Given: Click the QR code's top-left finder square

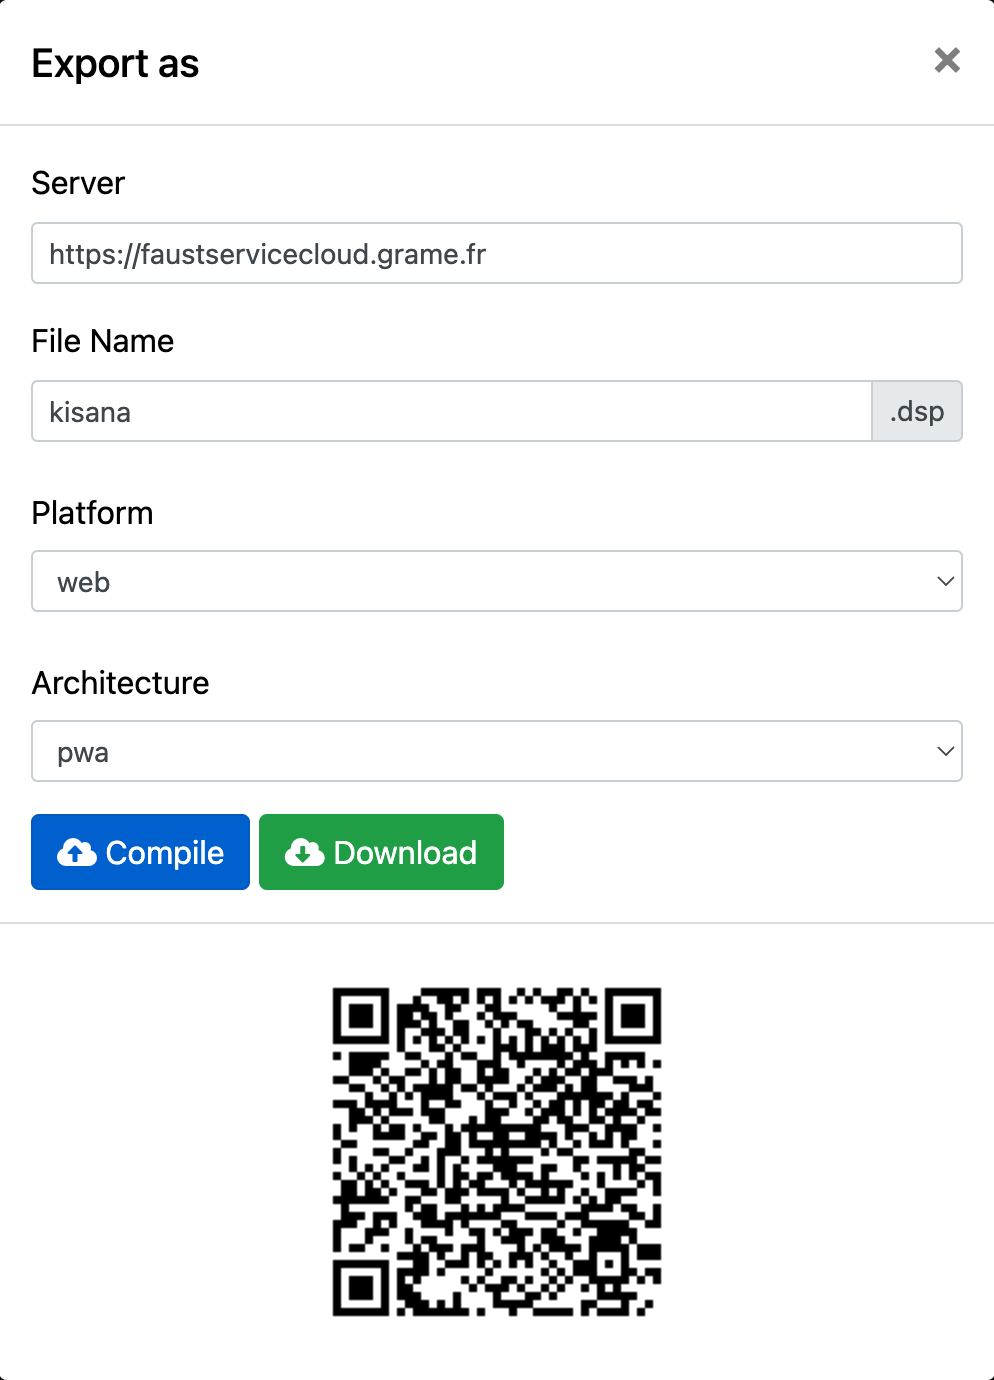Looking at the screenshot, I should click(x=361, y=1017).
